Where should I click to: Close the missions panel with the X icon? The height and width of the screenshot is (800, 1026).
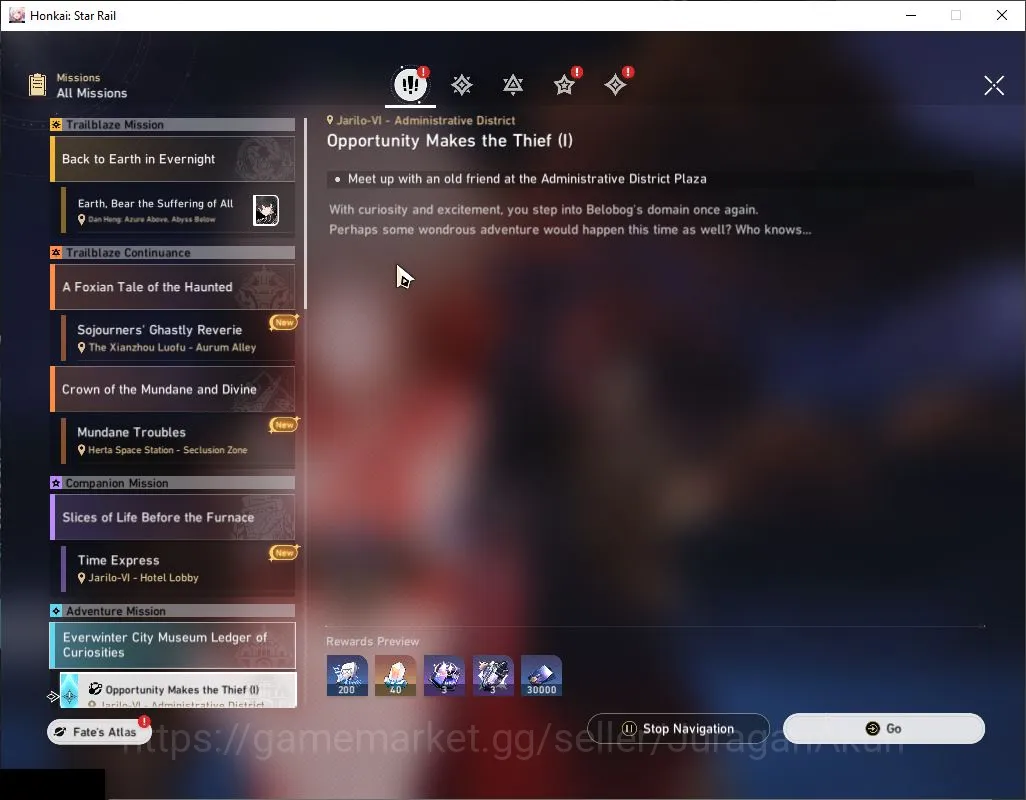[993, 84]
